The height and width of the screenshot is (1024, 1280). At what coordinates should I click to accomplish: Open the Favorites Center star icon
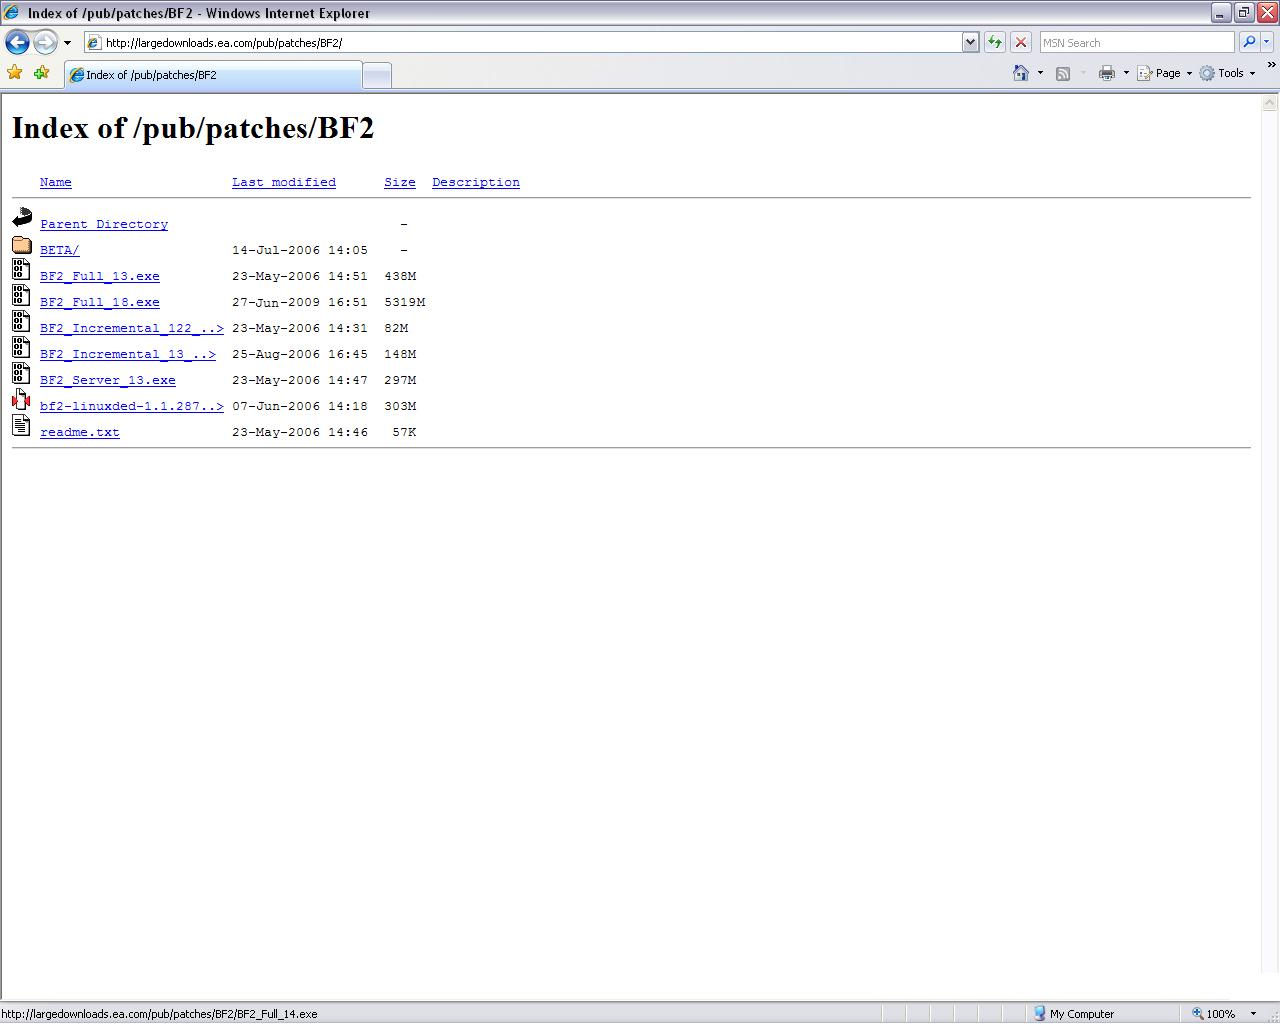point(15,73)
